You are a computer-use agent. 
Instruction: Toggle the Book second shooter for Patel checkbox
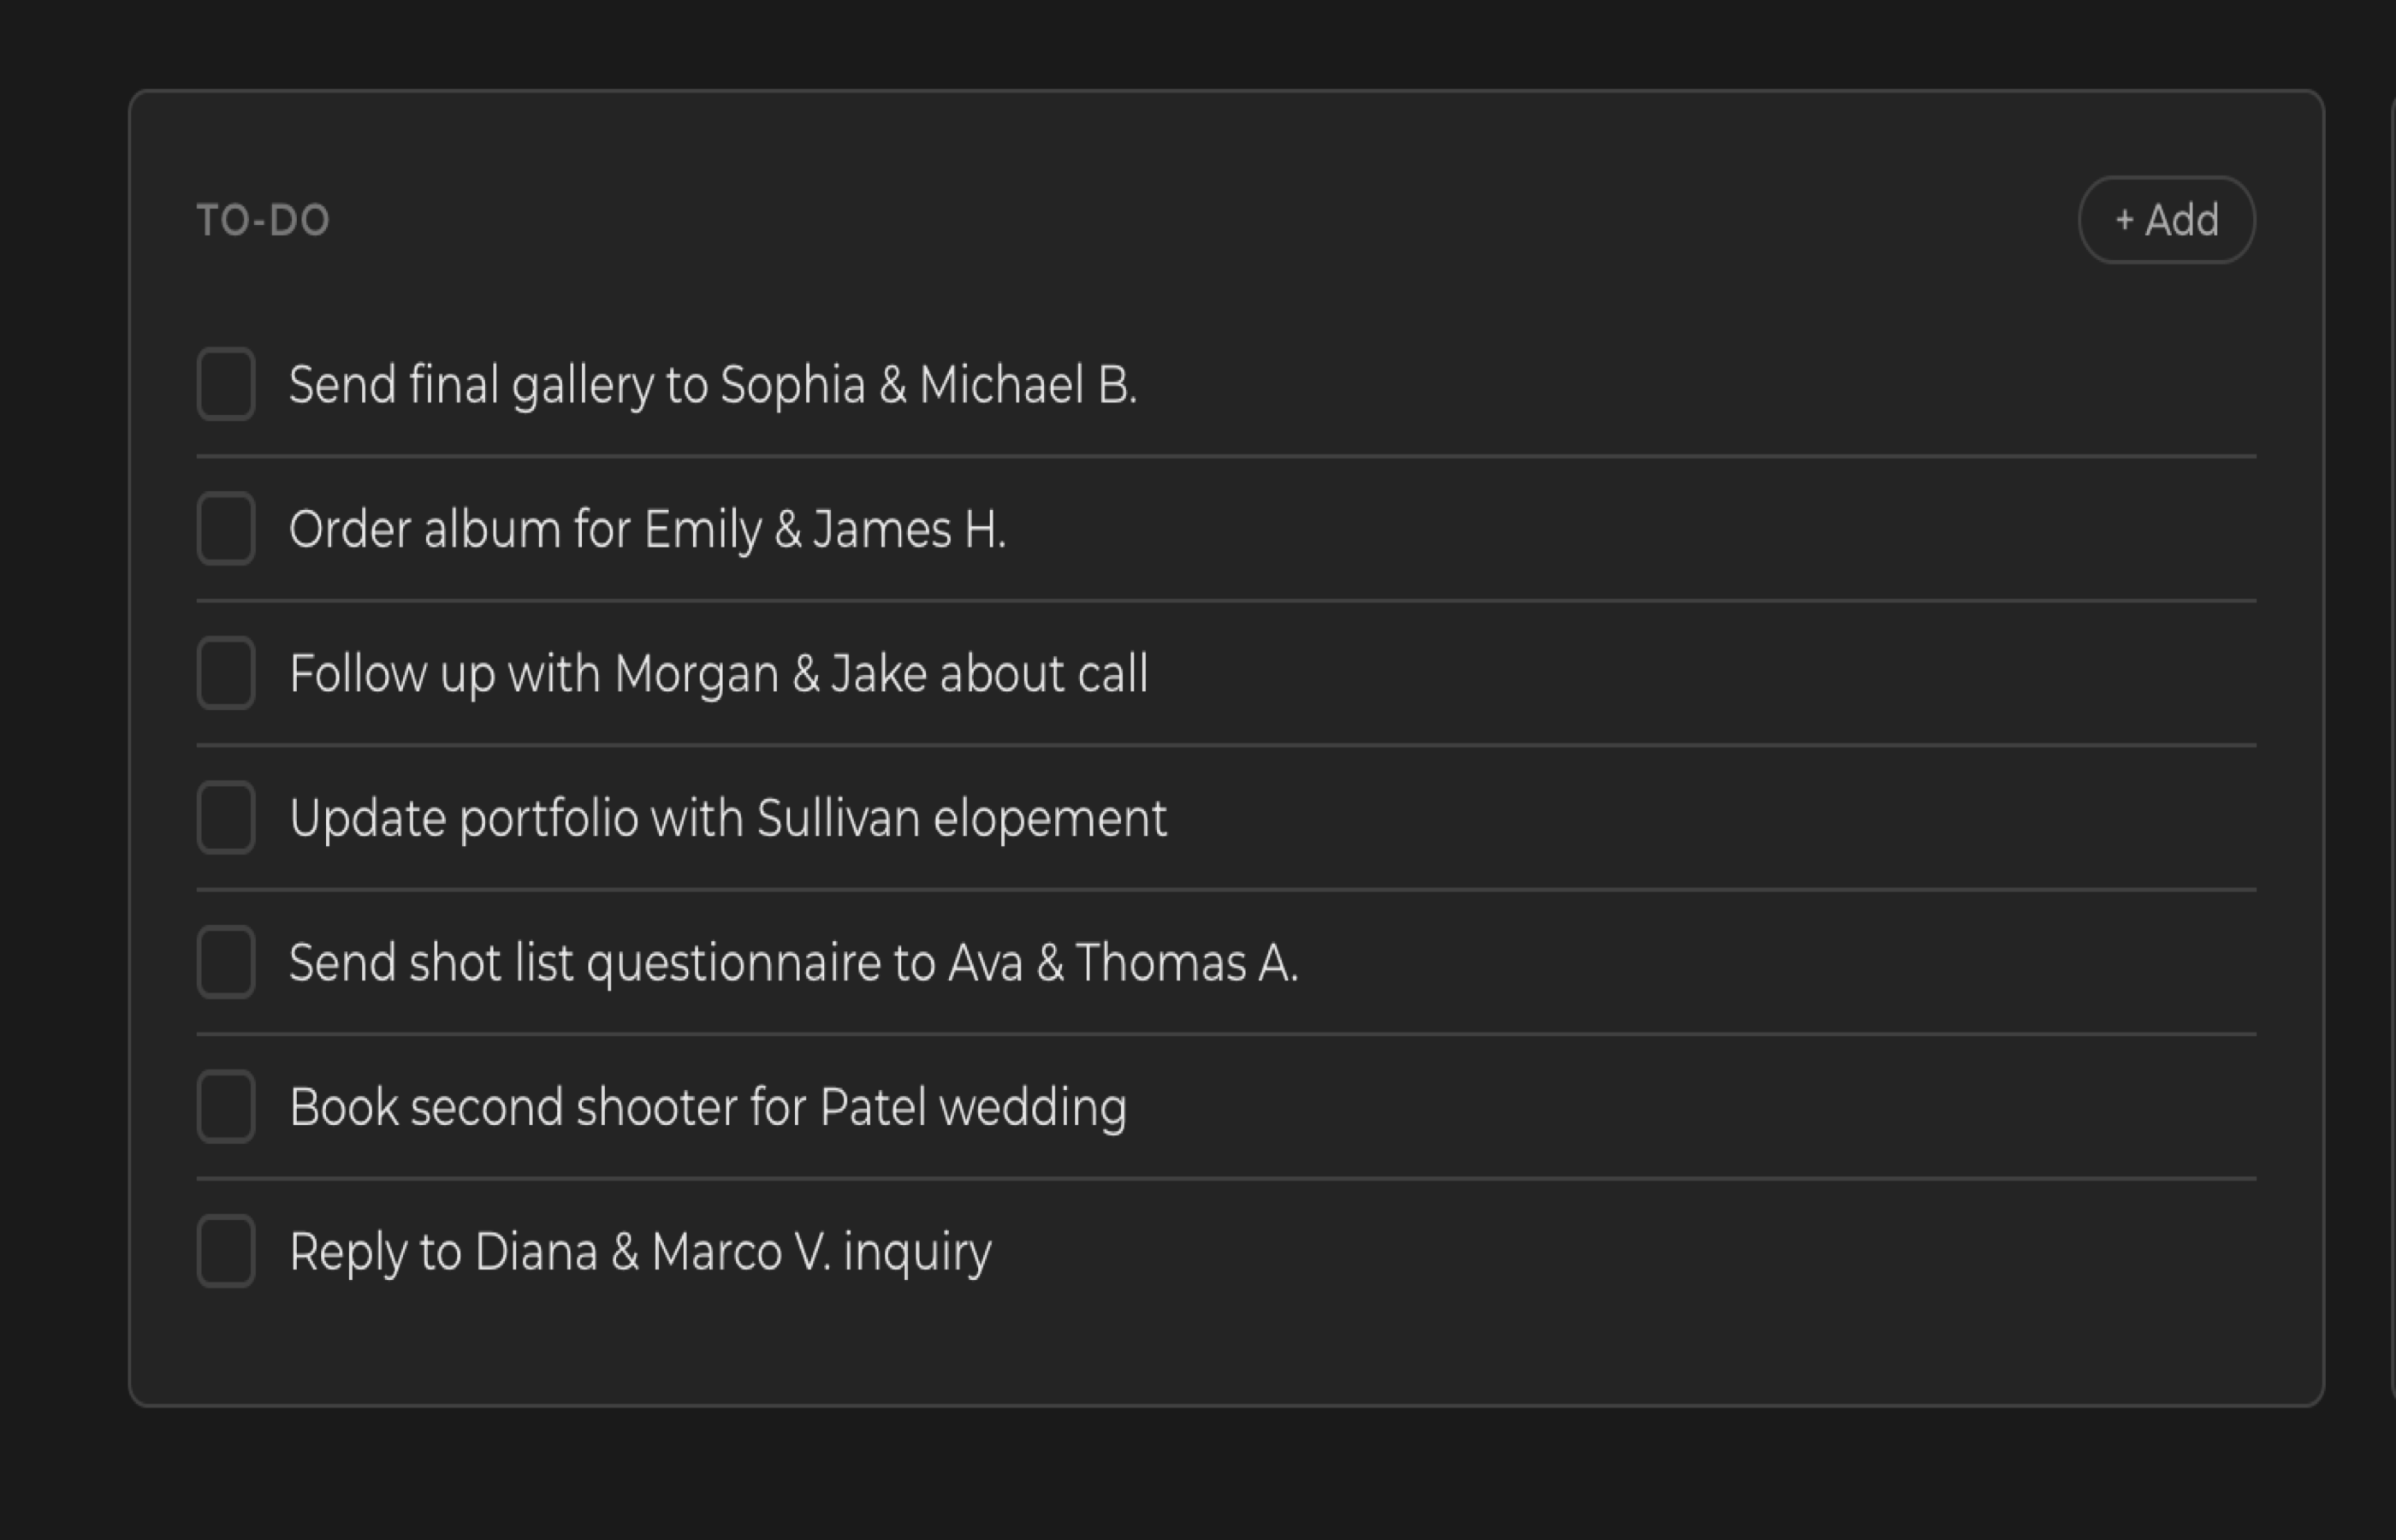[226, 1106]
